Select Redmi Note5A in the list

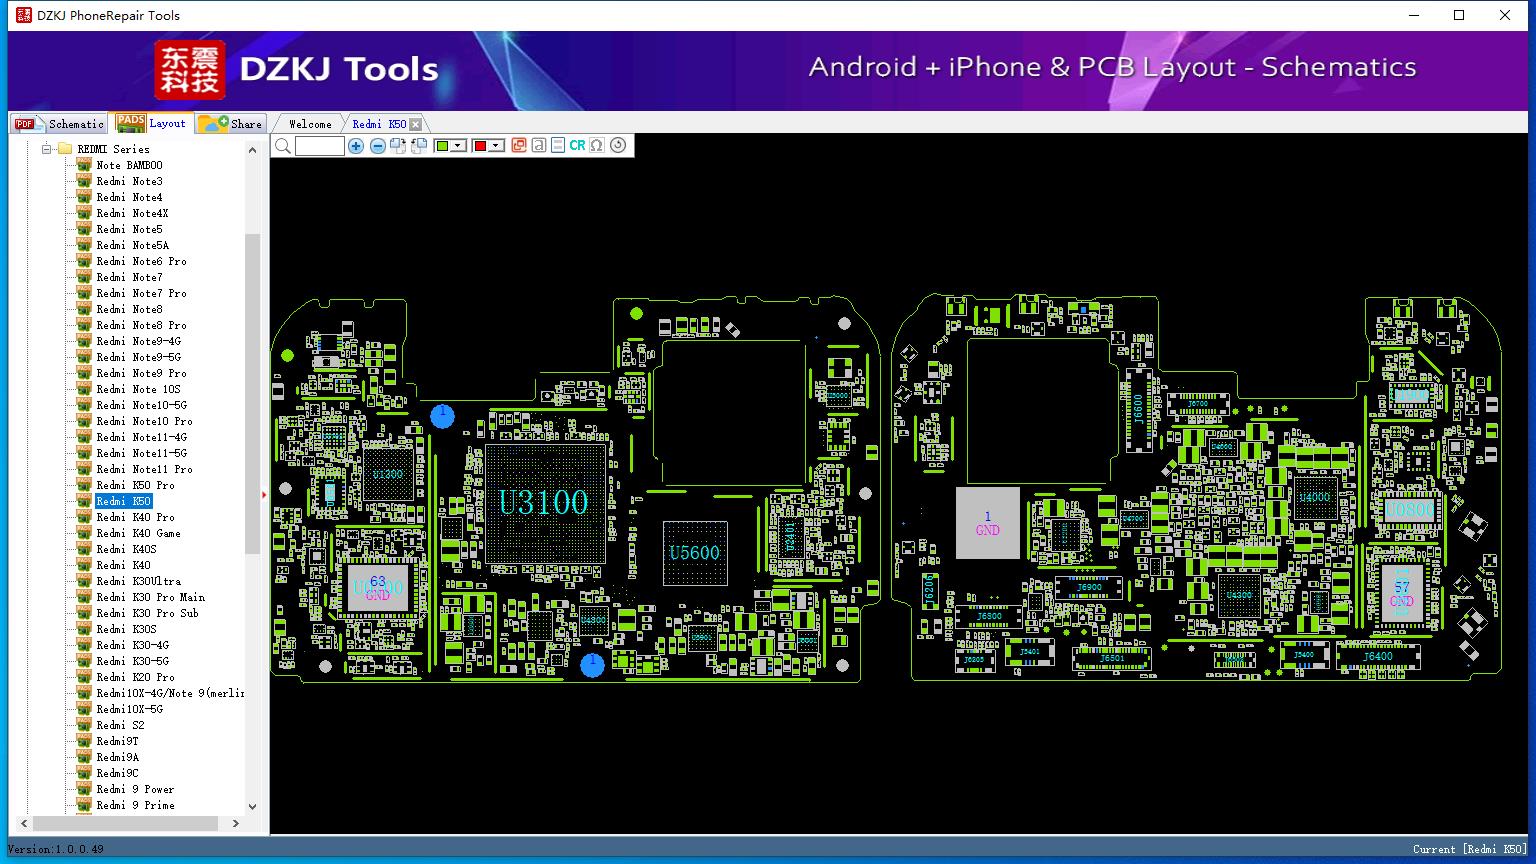pyautogui.click(x=132, y=245)
